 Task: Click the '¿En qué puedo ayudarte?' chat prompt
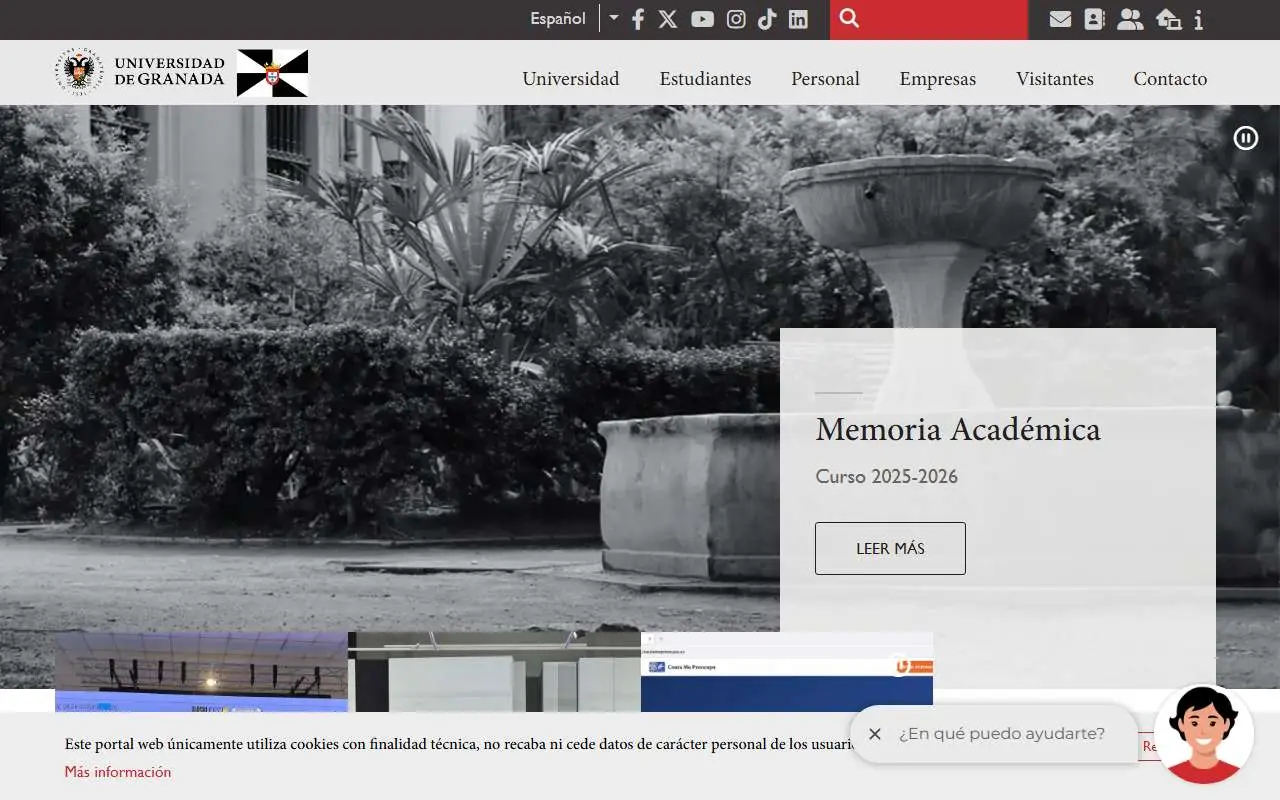(x=1002, y=734)
